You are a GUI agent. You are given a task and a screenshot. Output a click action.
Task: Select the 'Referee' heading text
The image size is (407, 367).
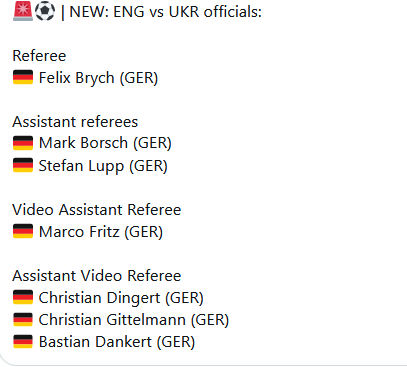(x=39, y=56)
